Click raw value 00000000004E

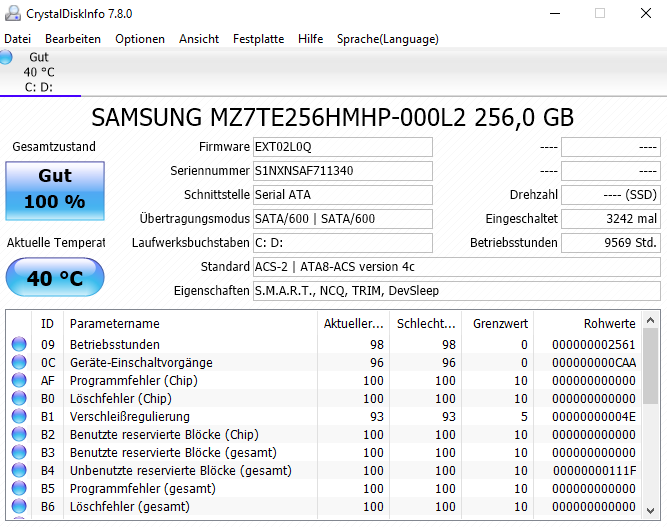point(594,416)
